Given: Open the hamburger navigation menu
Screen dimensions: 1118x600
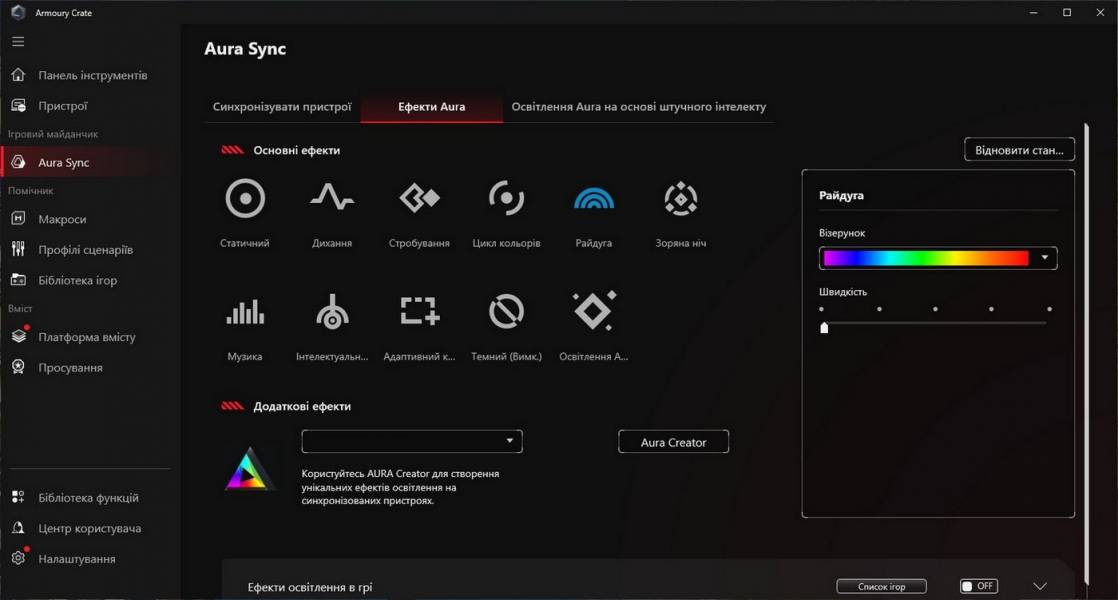Looking at the screenshot, I should pos(18,42).
